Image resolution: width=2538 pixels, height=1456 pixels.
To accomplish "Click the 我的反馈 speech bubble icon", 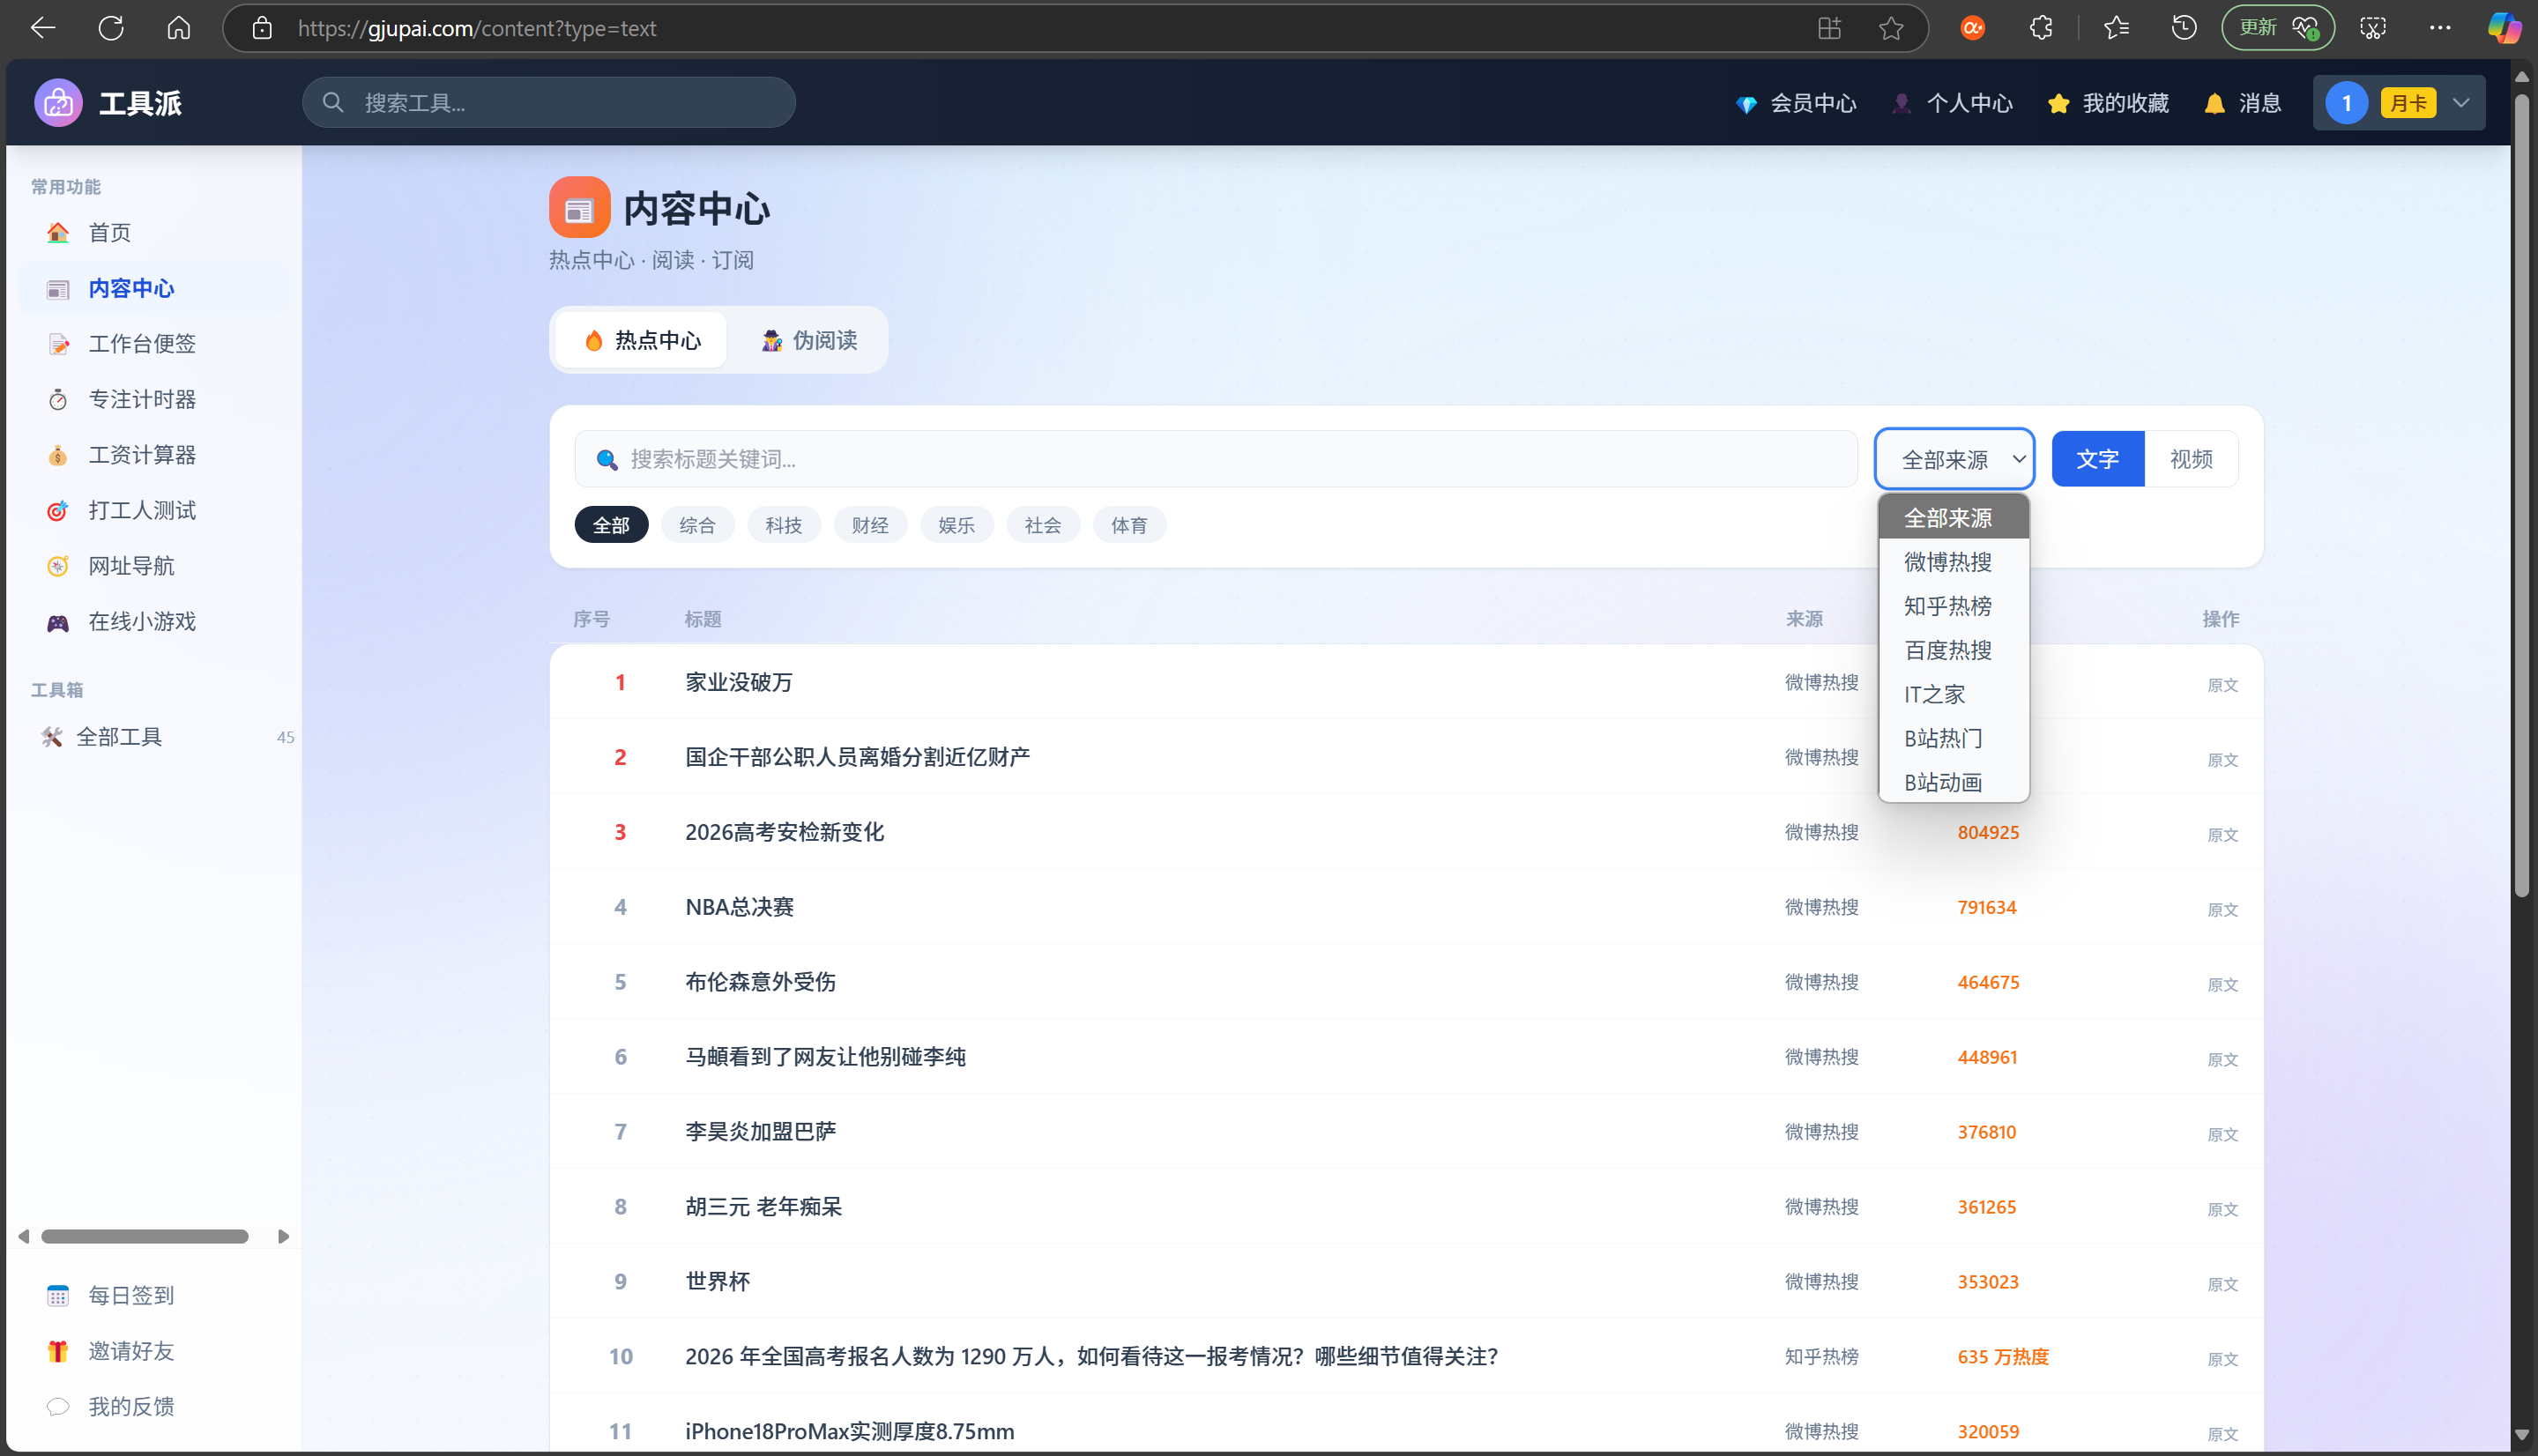I will click(58, 1407).
